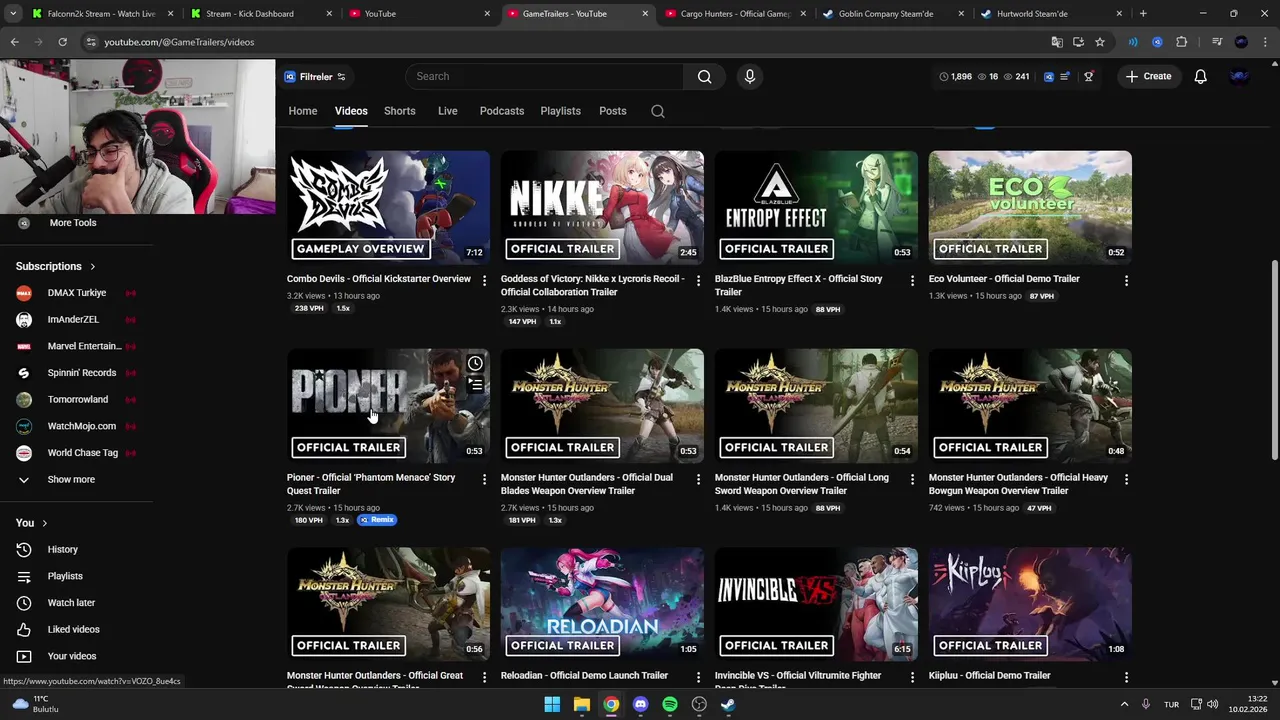Click the Liked videos thumbs-up icon in sidebar
Screen dimensions: 1280x720
[x=24, y=629]
